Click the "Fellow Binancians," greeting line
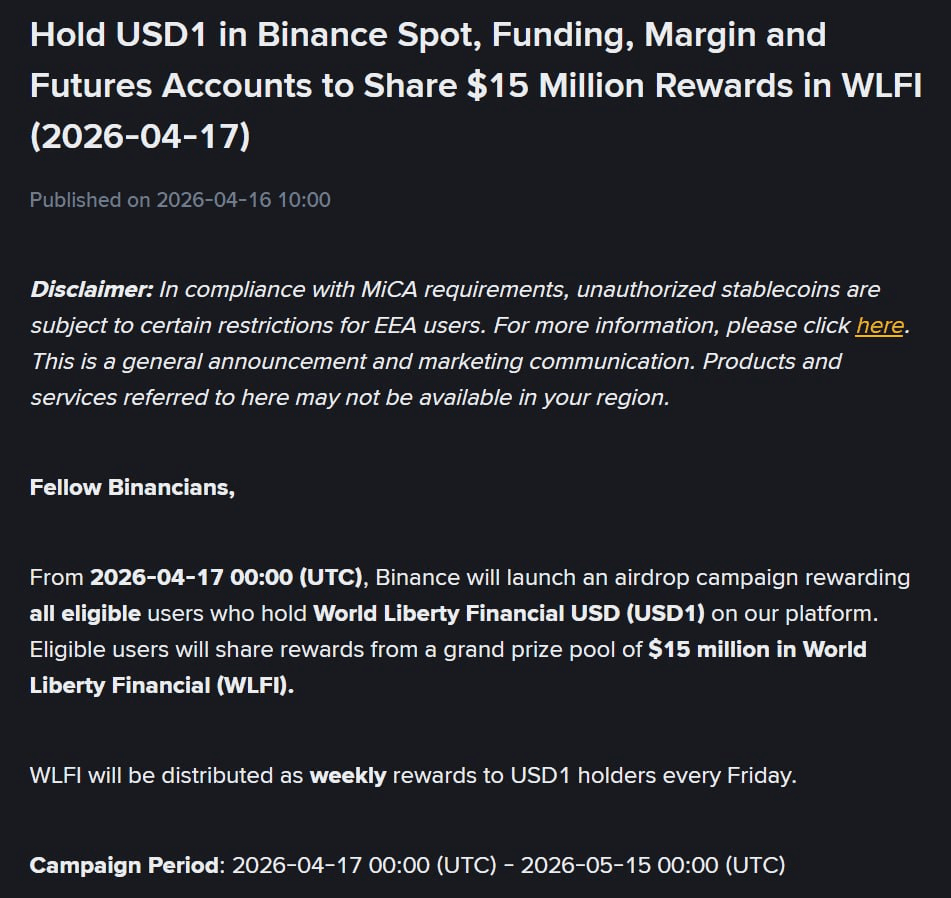The height and width of the screenshot is (898, 951). (x=132, y=487)
